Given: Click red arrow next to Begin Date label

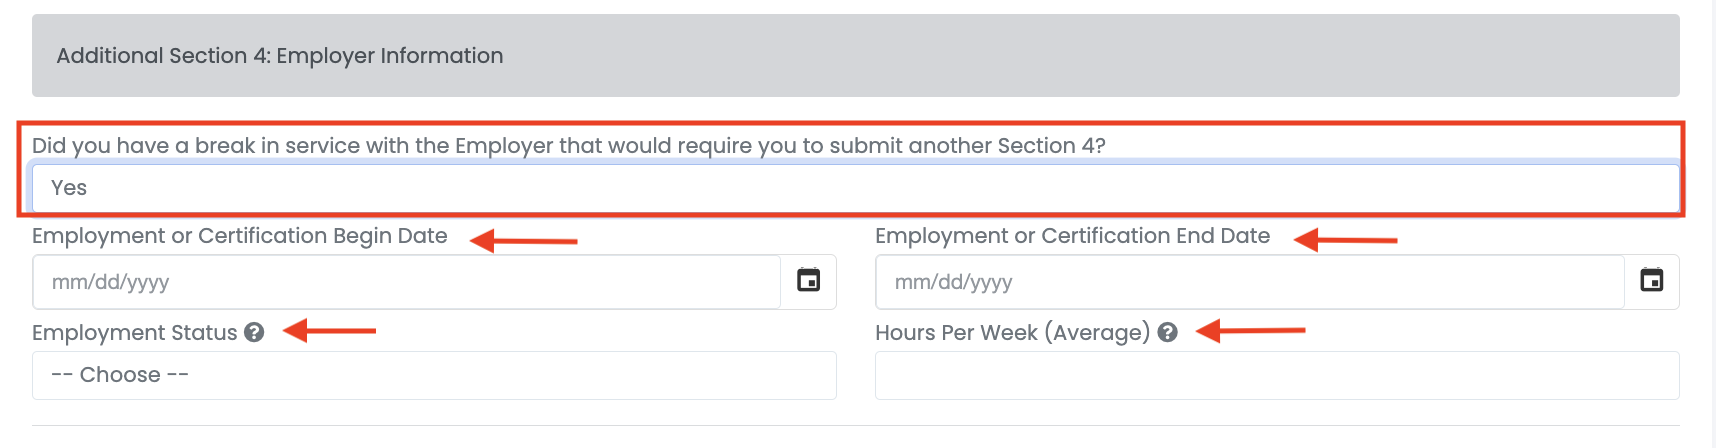Looking at the screenshot, I should [523, 240].
